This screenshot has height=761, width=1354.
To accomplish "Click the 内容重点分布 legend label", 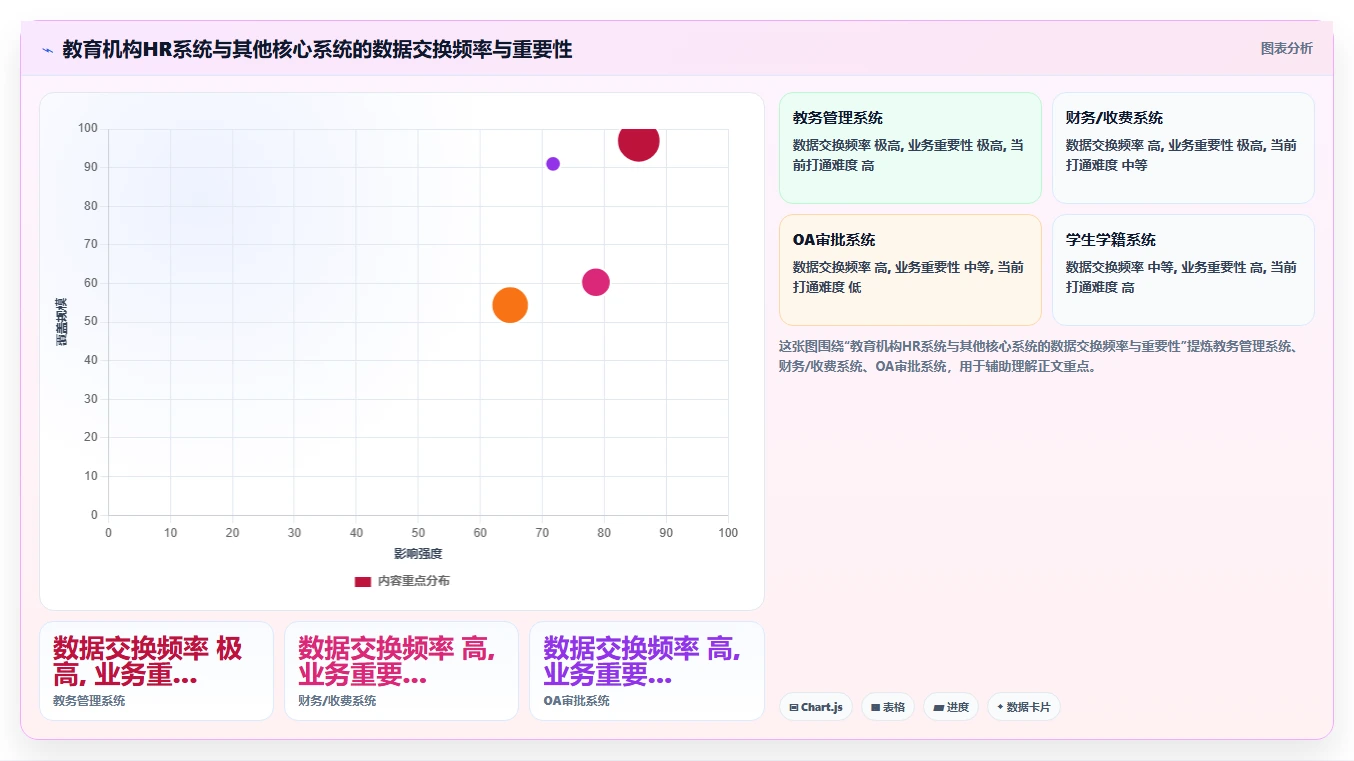I will point(414,581).
